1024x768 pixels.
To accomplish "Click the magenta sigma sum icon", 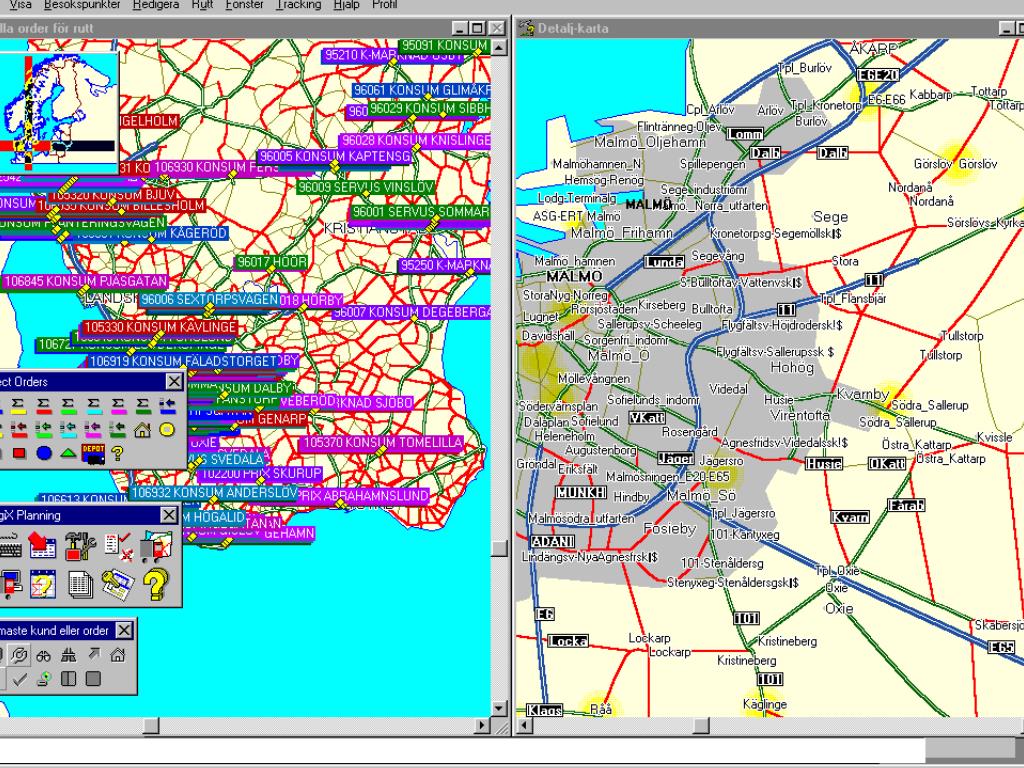I will coord(118,406).
